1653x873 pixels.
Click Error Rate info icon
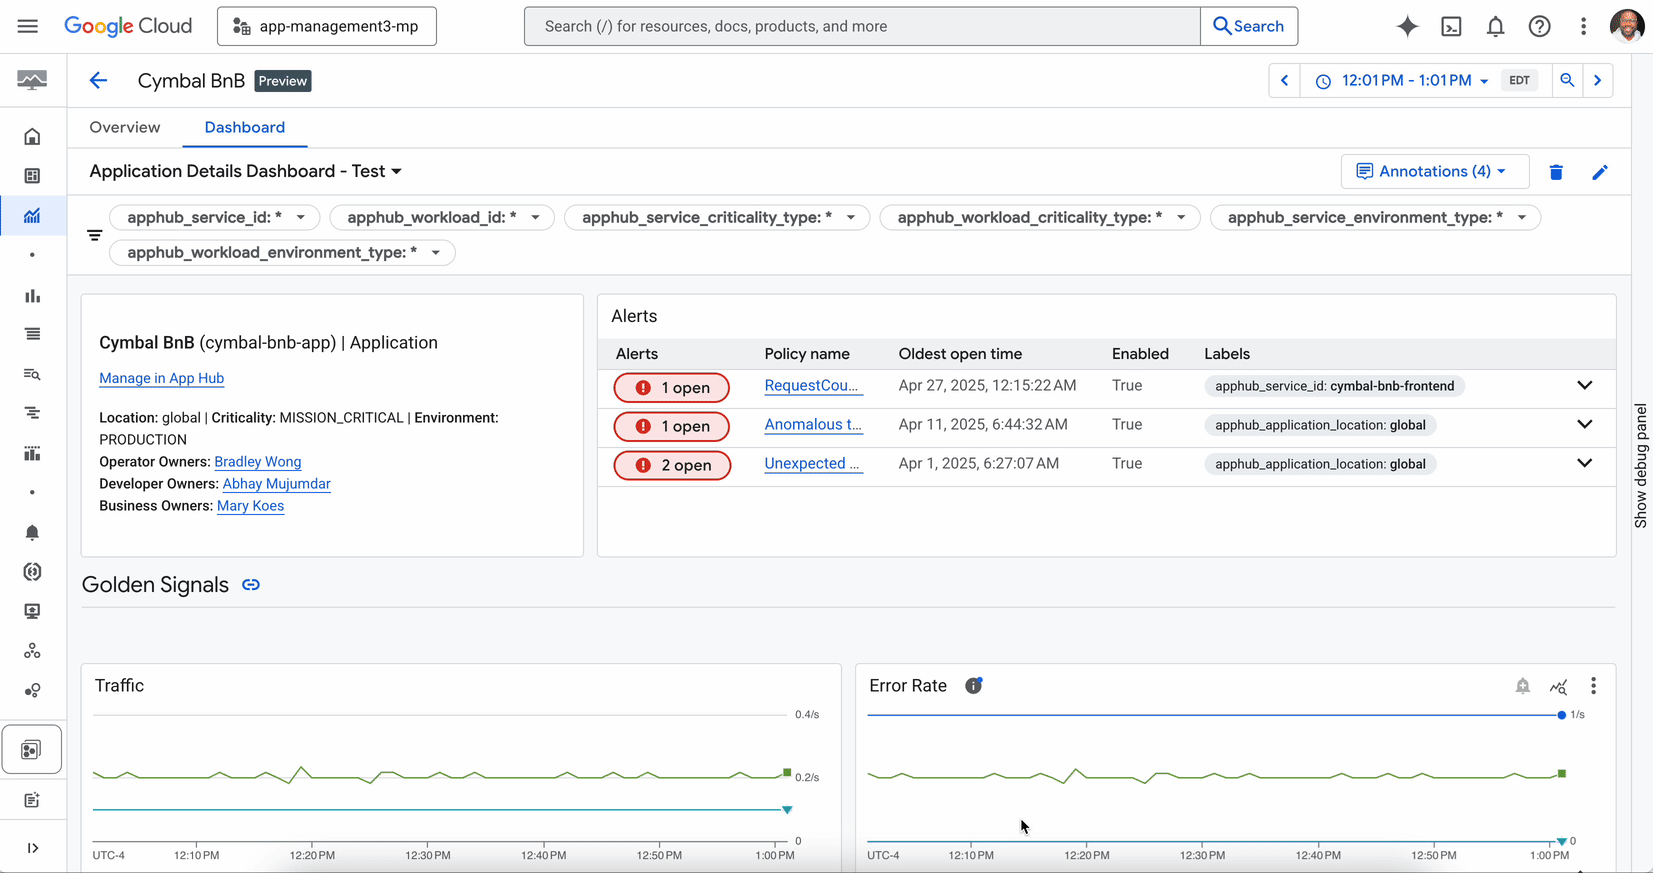tap(973, 685)
